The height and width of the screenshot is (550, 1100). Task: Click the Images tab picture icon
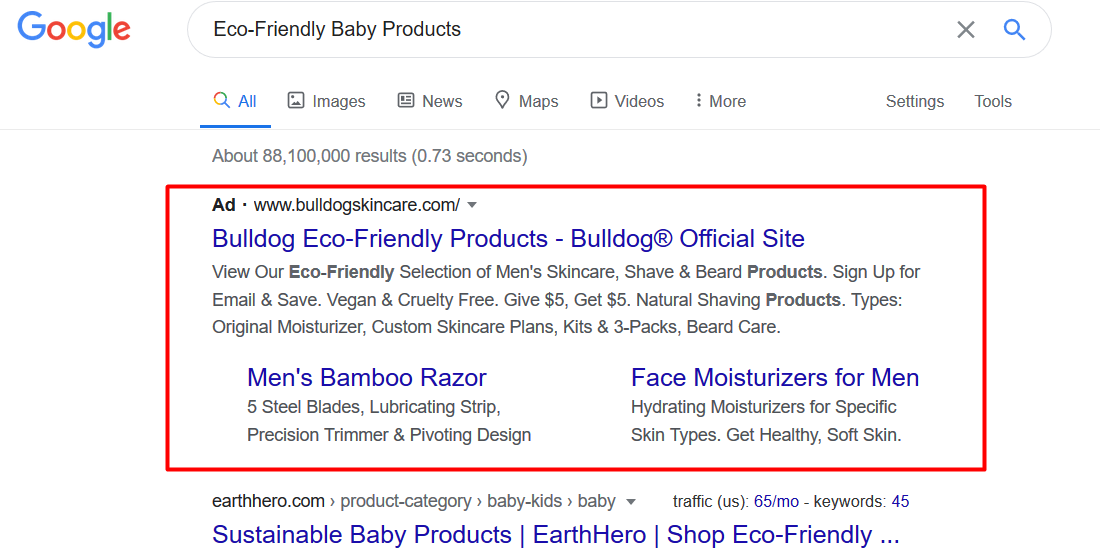(x=296, y=100)
